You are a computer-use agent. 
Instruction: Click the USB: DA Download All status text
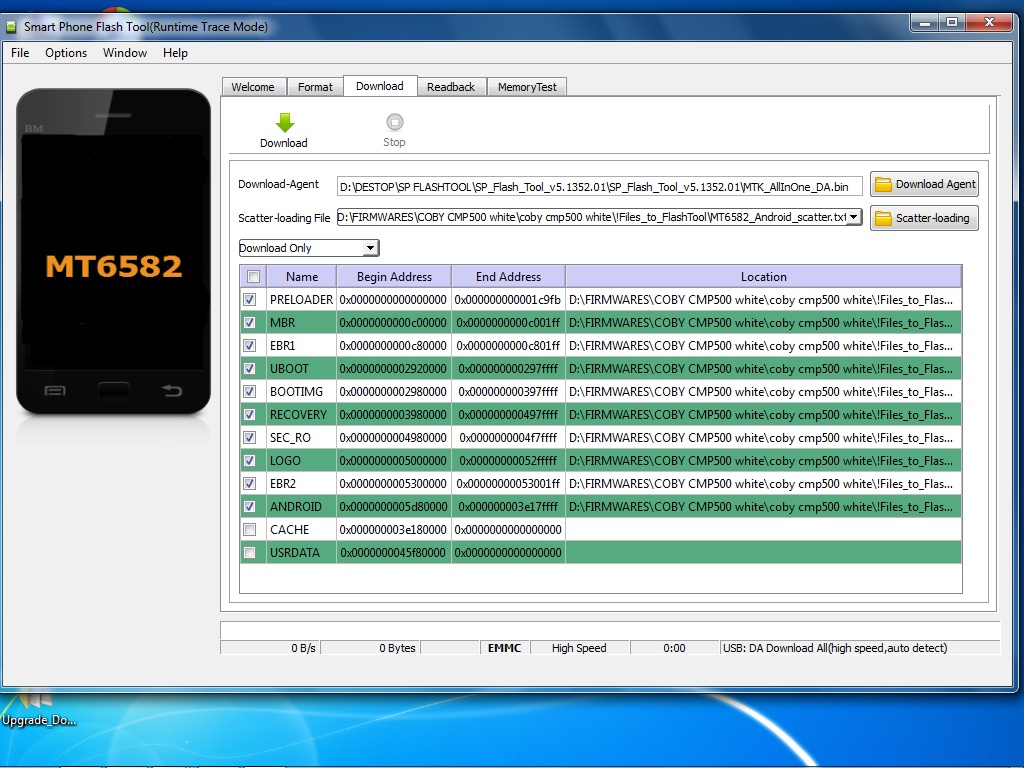[x=835, y=648]
